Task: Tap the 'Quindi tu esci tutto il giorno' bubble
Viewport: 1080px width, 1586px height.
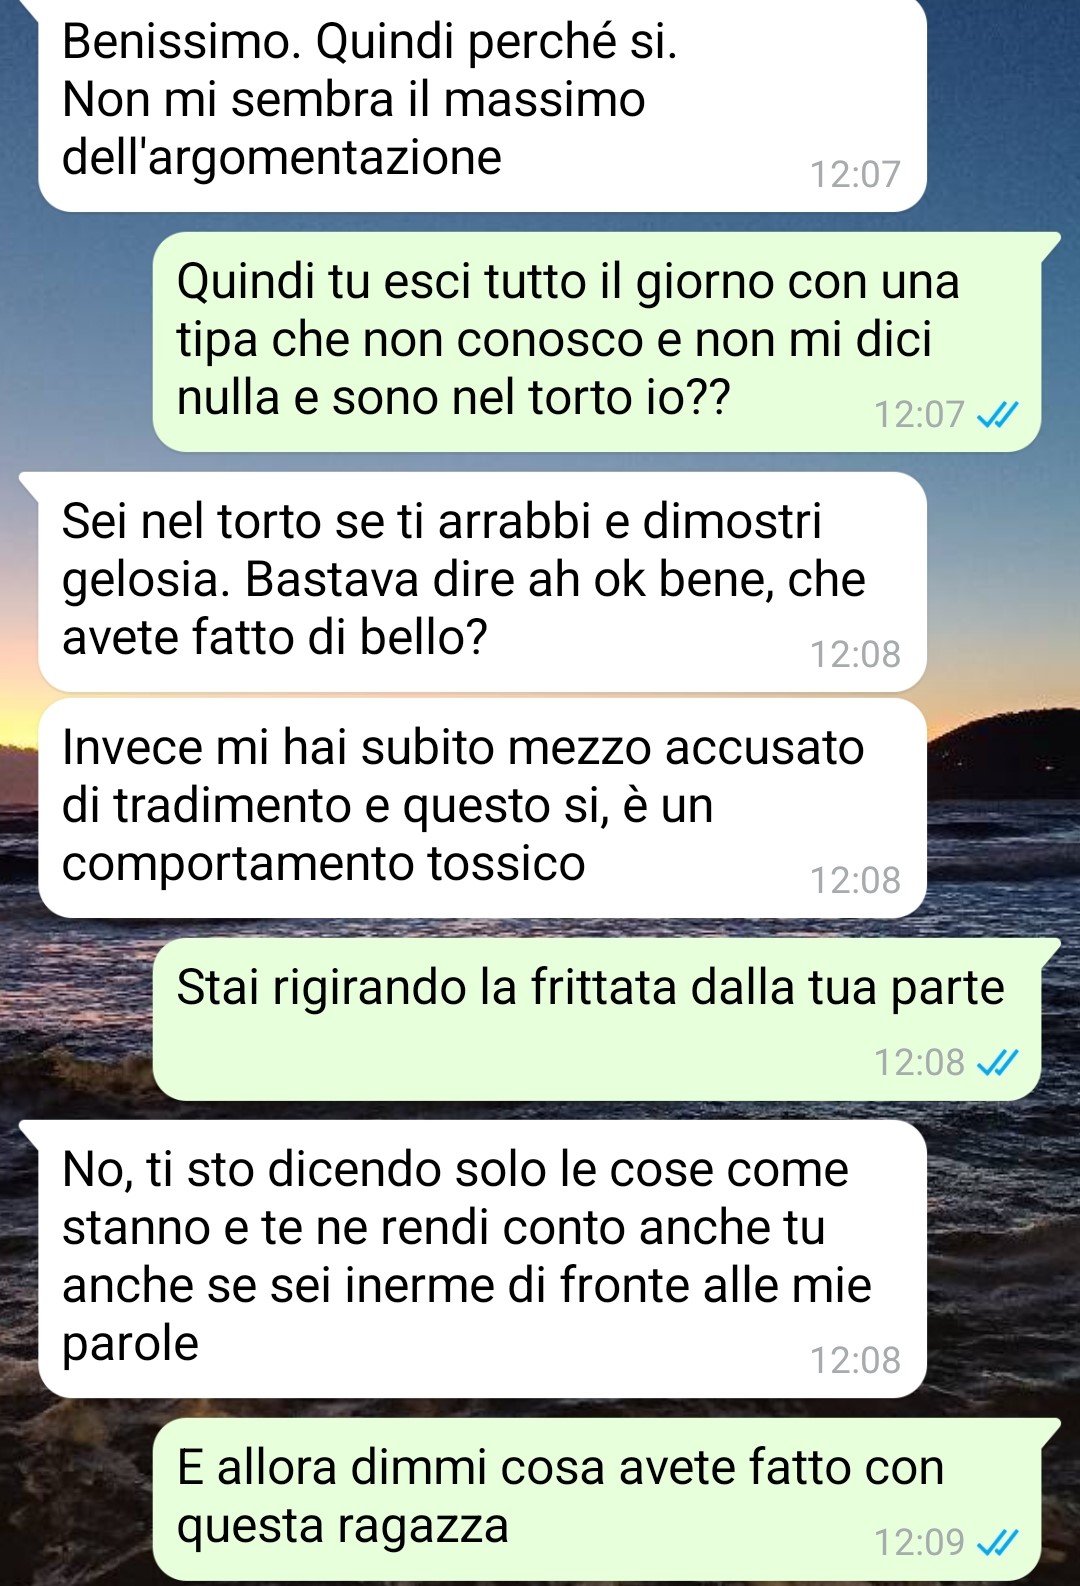Action: 597,342
